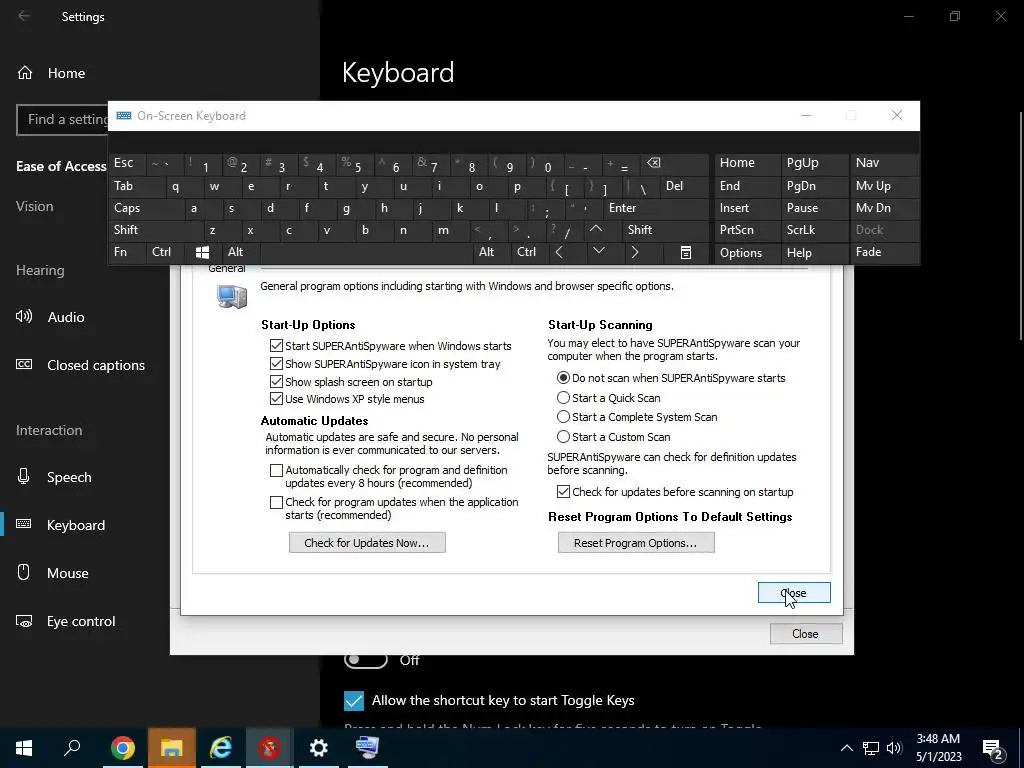Click the volume icon in system tray

894,748
